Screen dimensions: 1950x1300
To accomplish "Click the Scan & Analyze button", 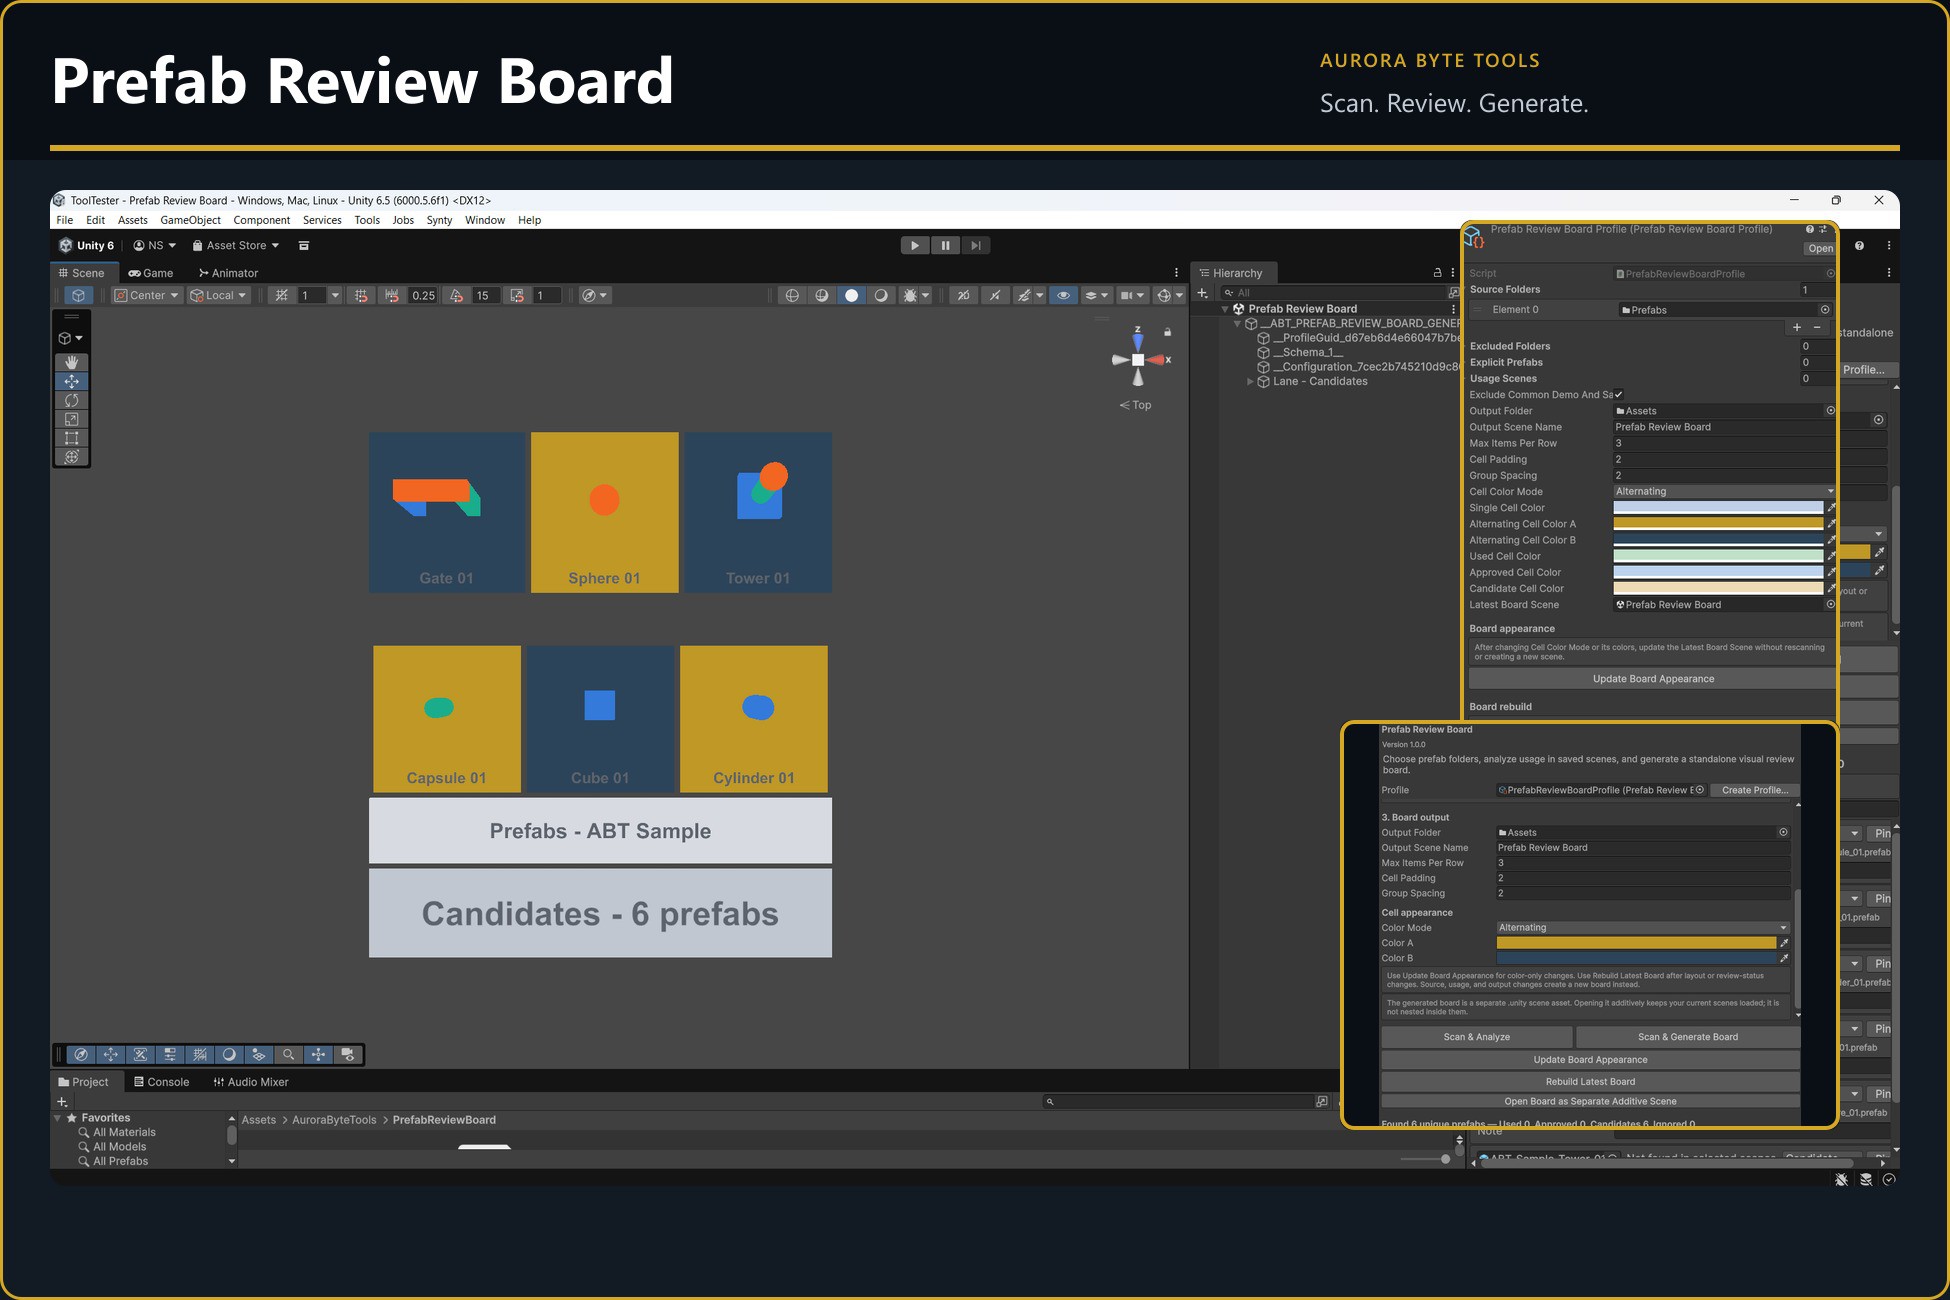I will [1476, 1037].
